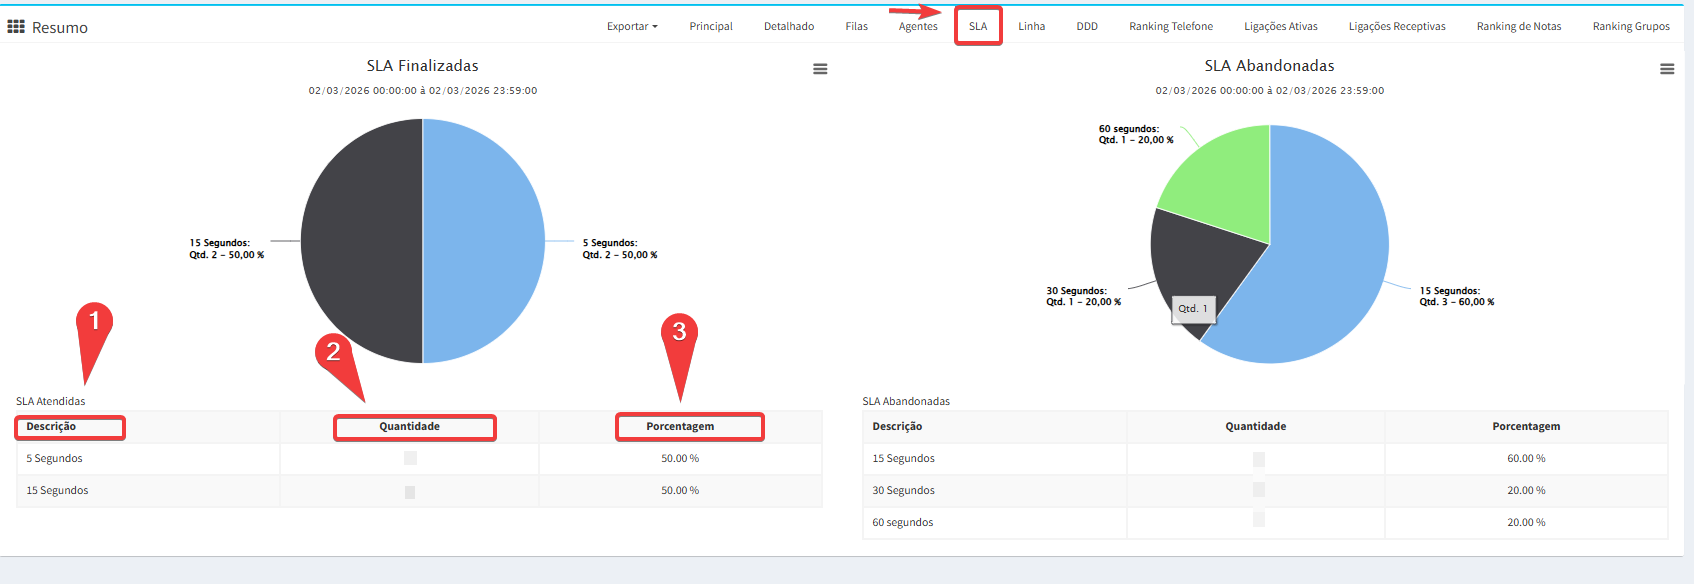Go to Ranking de Notas
Screen dimensions: 1694x584
[1519, 27]
